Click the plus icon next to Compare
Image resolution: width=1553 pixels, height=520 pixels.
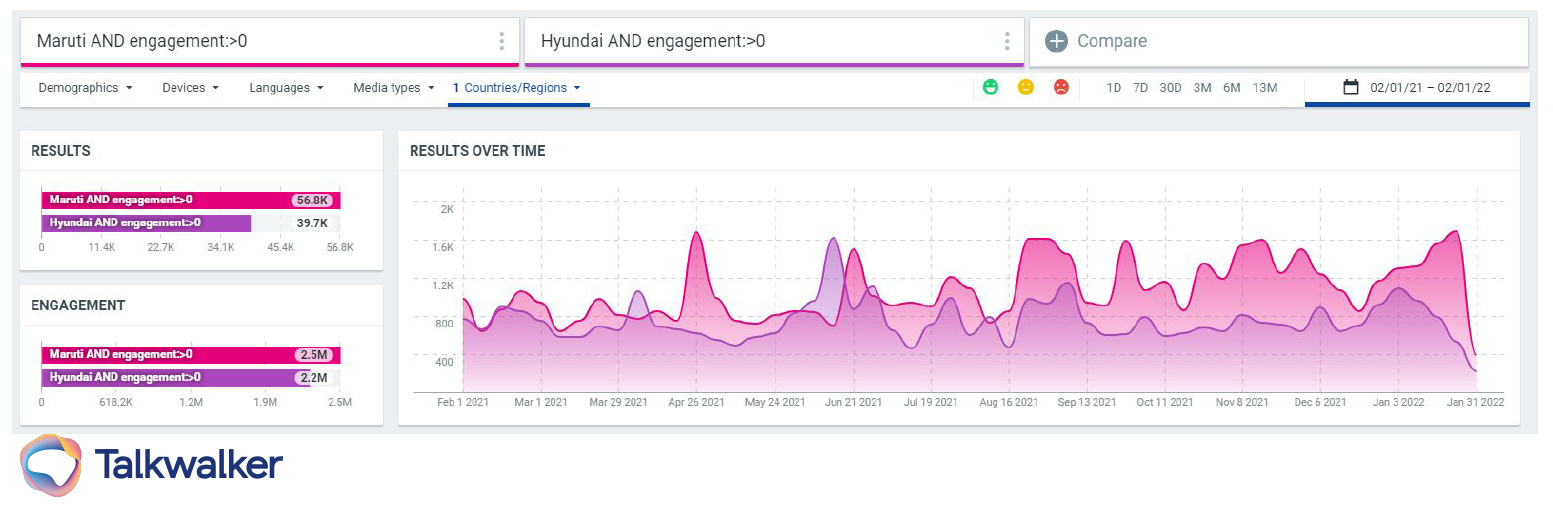pos(1056,41)
